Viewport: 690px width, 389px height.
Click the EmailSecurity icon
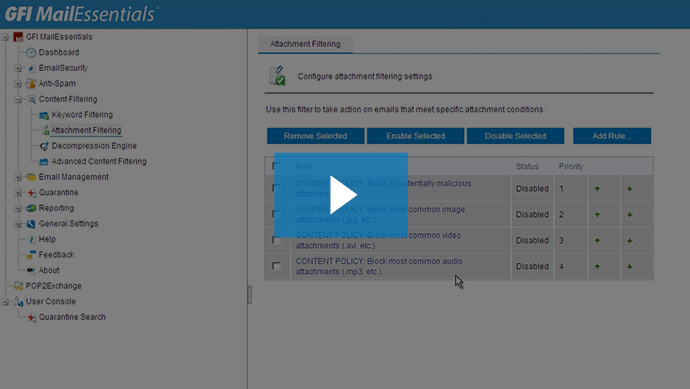pos(31,68)
